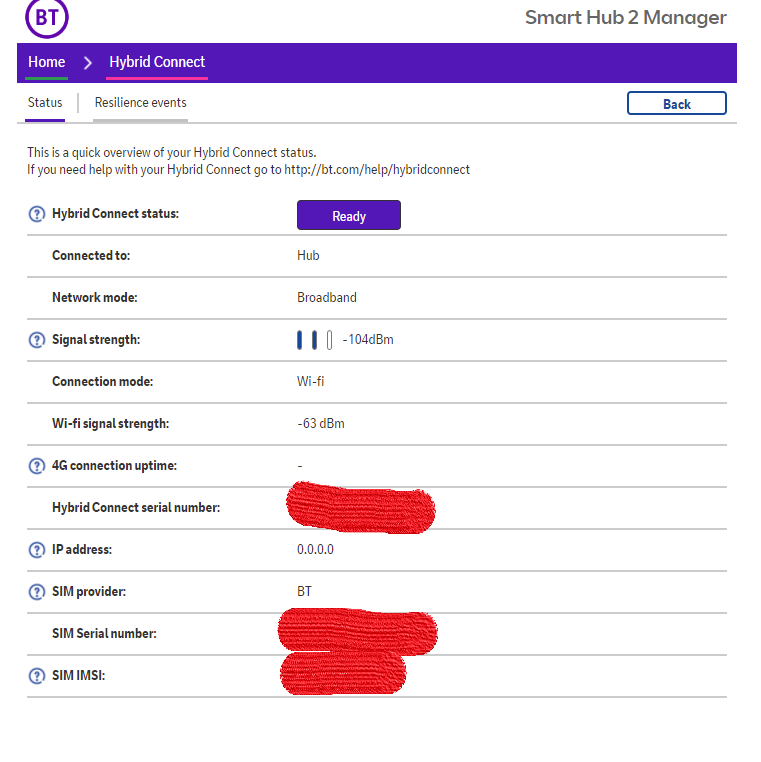The image size is (761, 762).
Task: Open help icon beside Signal strength
Action: click(37, 340)
